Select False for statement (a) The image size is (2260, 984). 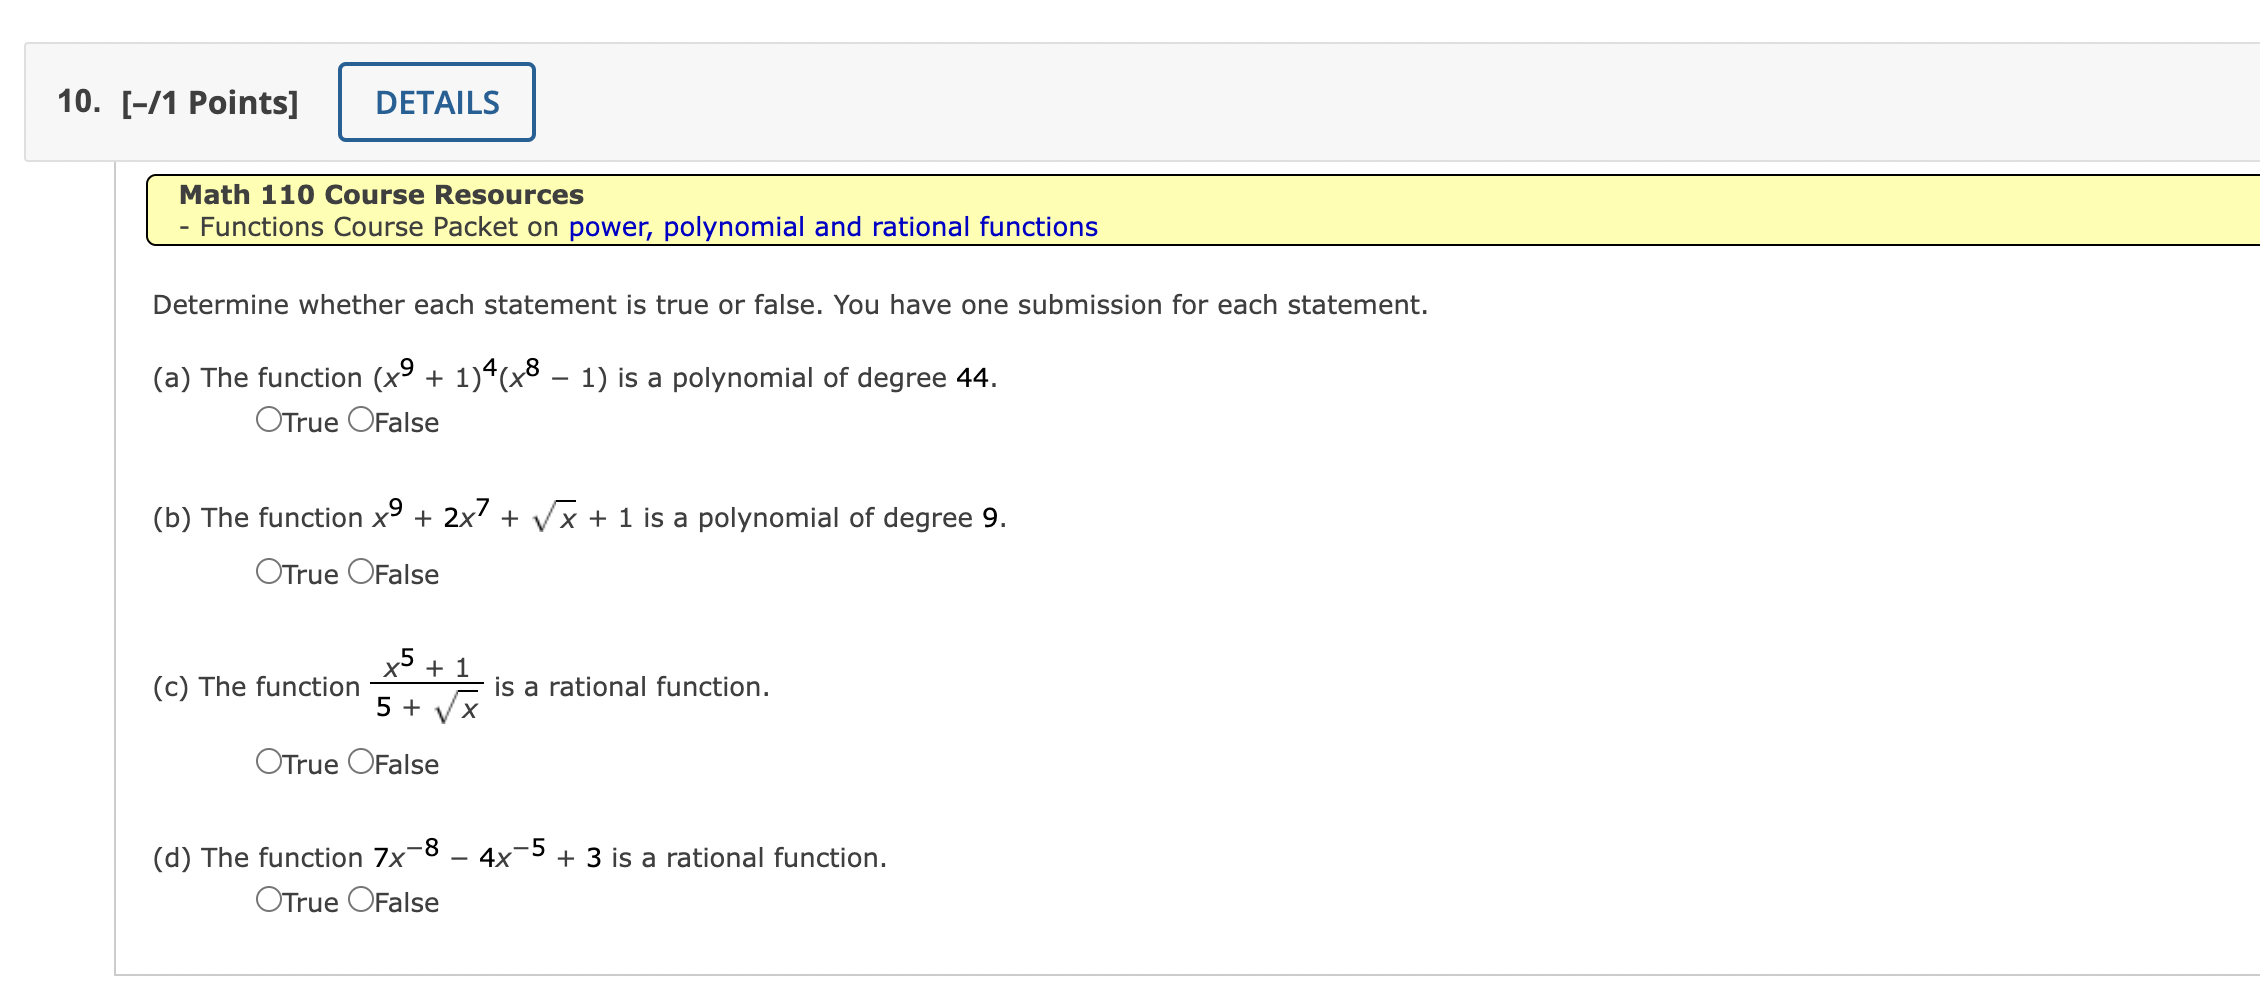tap(362, 421)
